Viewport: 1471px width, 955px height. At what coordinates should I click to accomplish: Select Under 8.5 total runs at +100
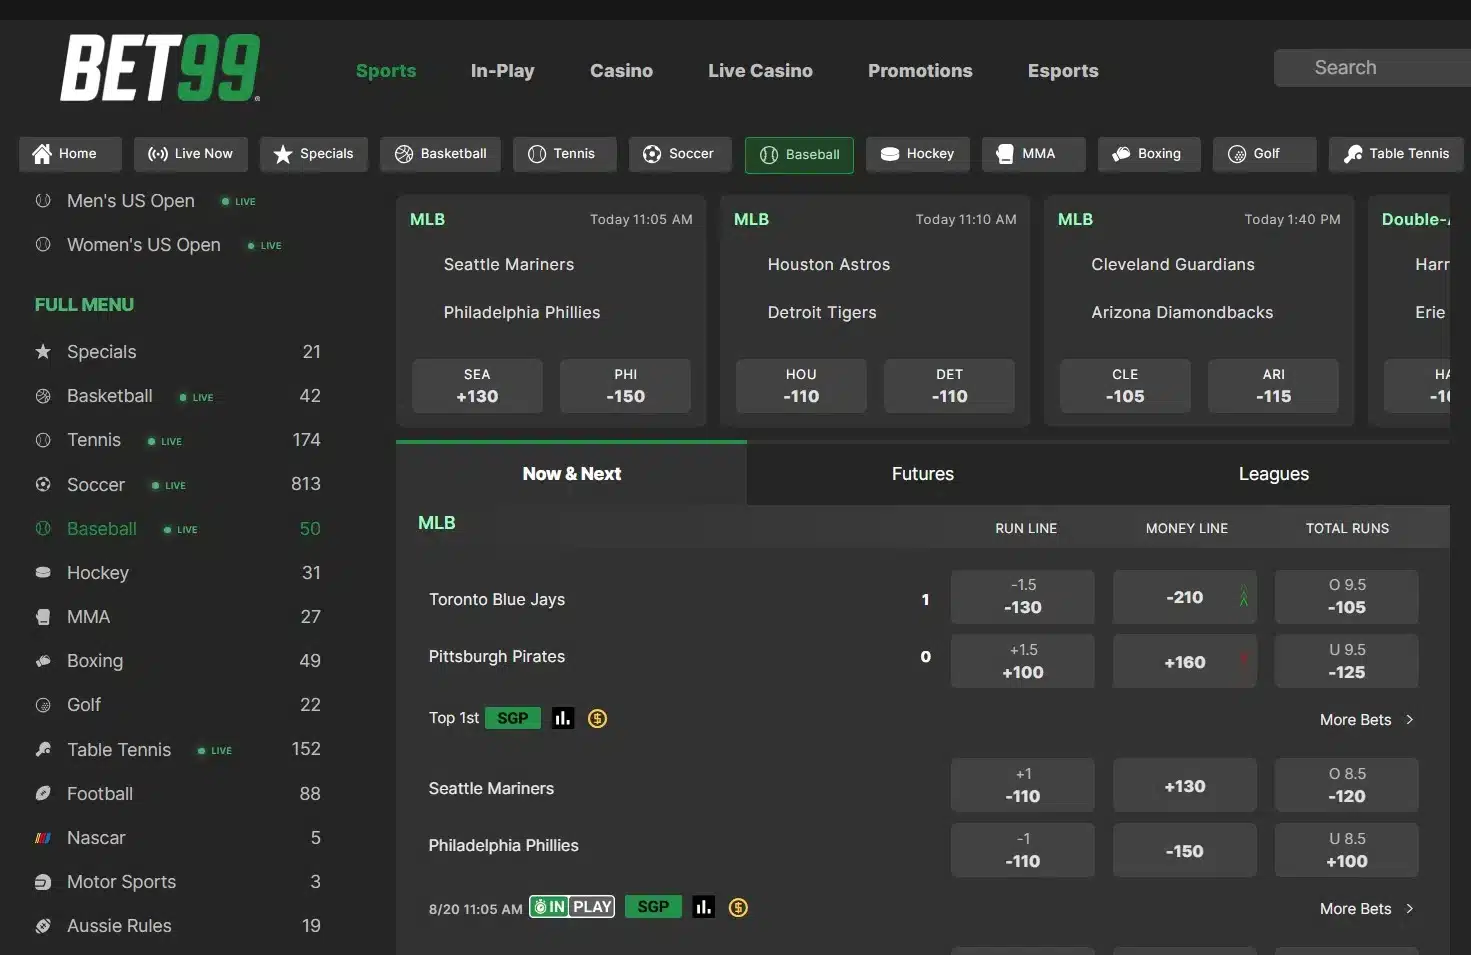click(1346, 851)
